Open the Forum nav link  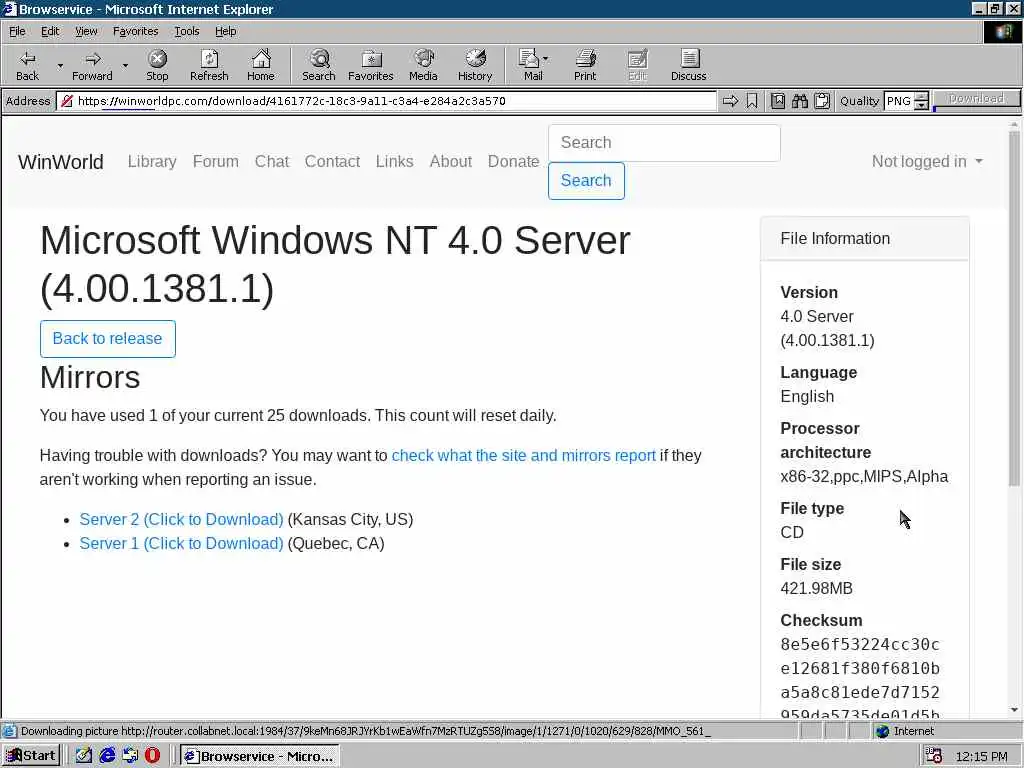click(216, 161)
